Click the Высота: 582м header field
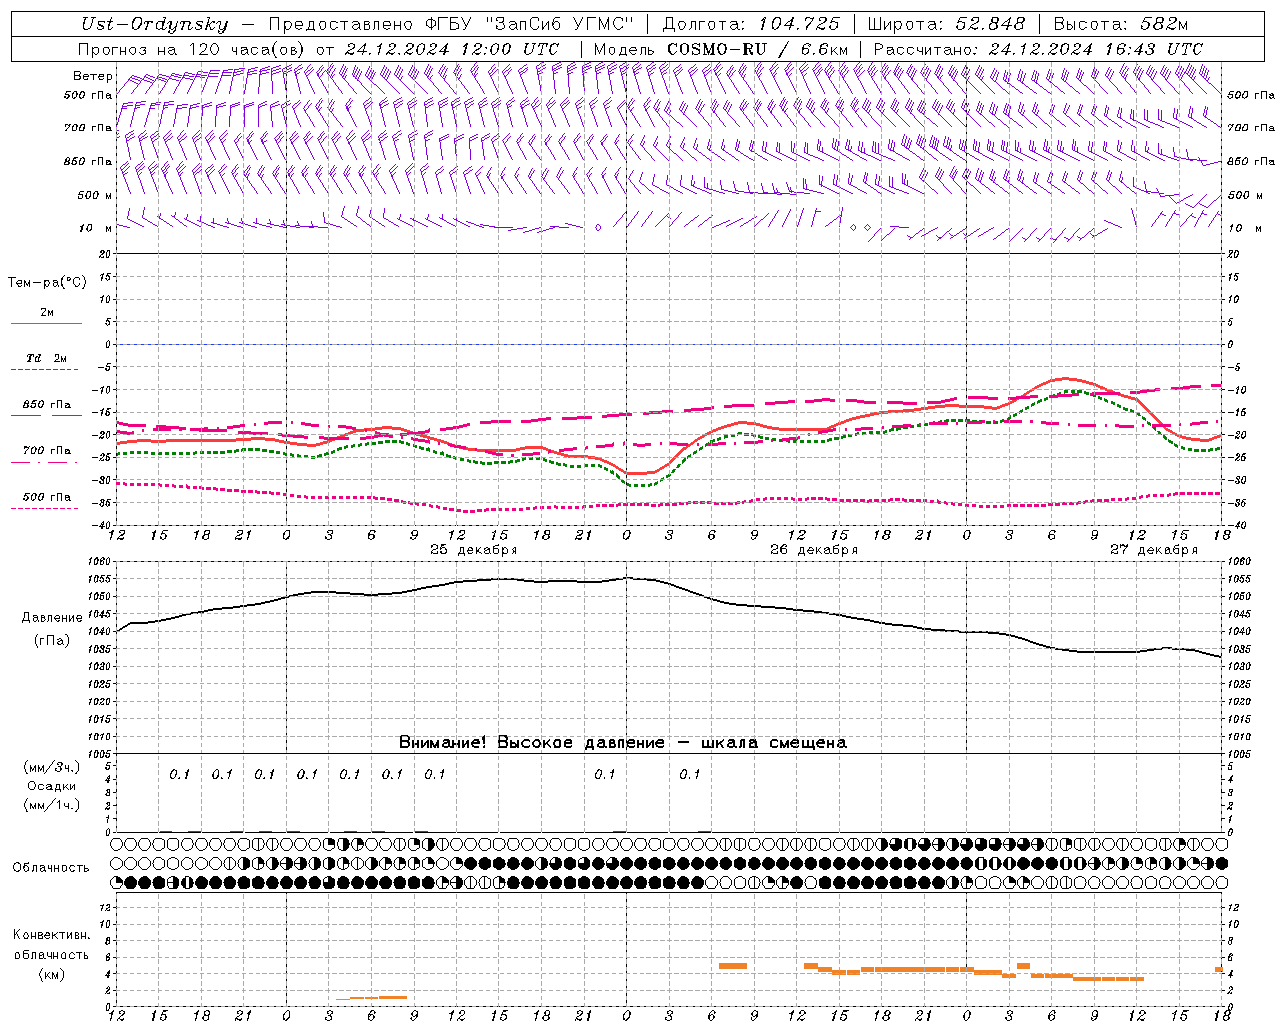 tap(1121, 25)
